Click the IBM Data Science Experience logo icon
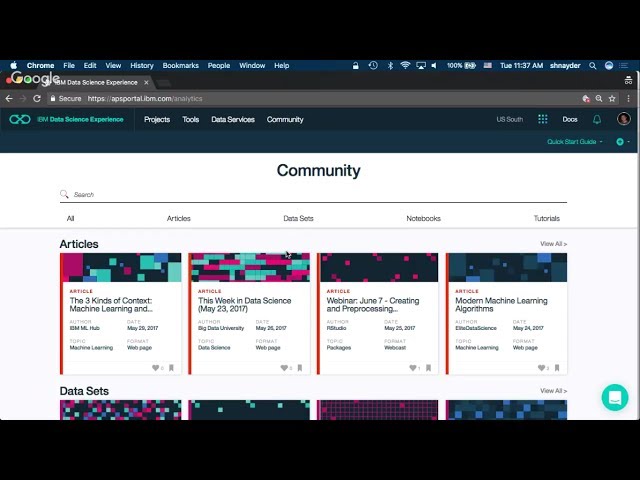Viewport: 640px width, 480px height. point(20,120)
